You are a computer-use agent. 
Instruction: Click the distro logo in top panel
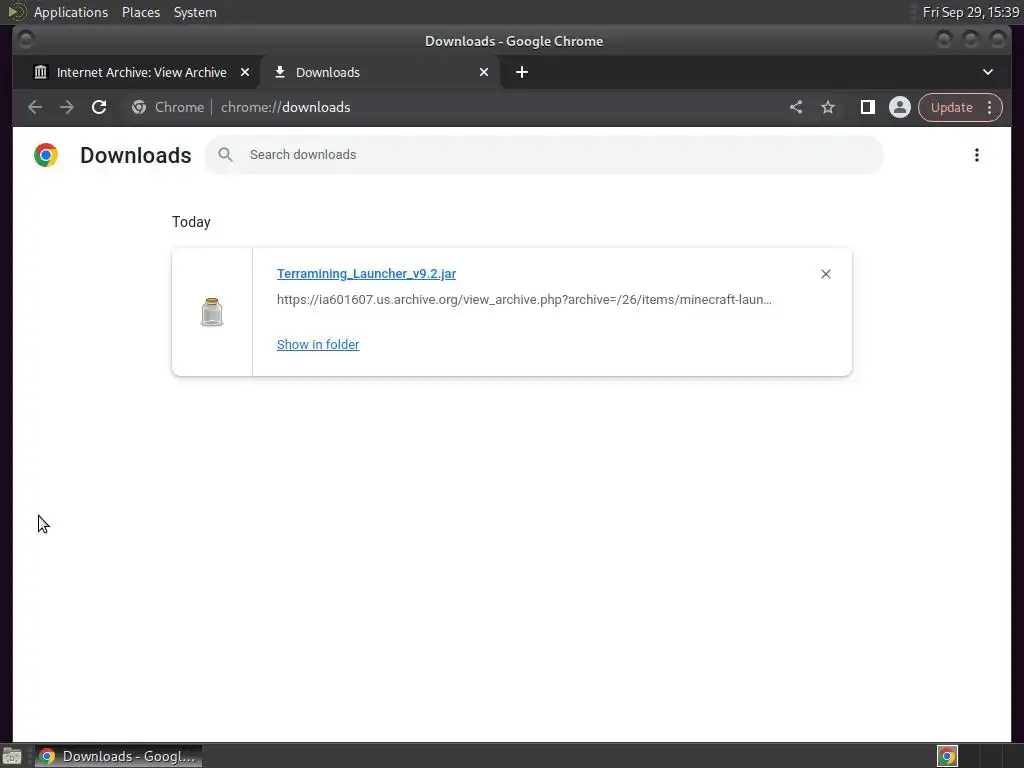pos(16,12)
